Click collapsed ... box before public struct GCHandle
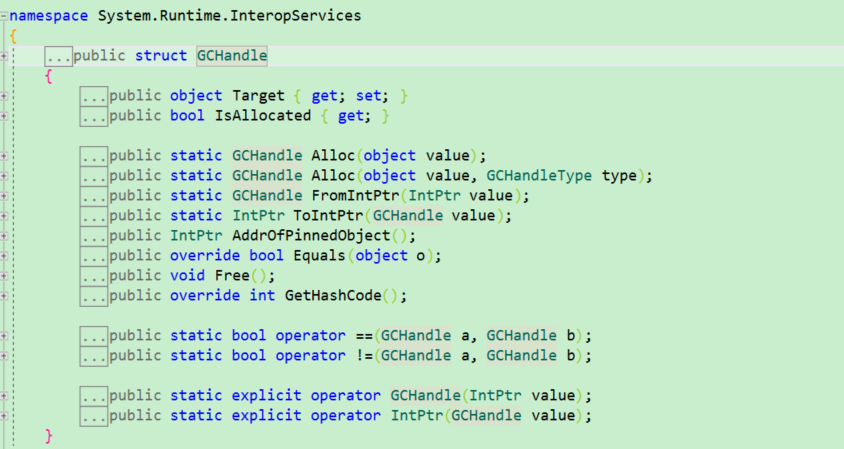Image resolution: width=844 pixels, height=449 pixels. 58,57
